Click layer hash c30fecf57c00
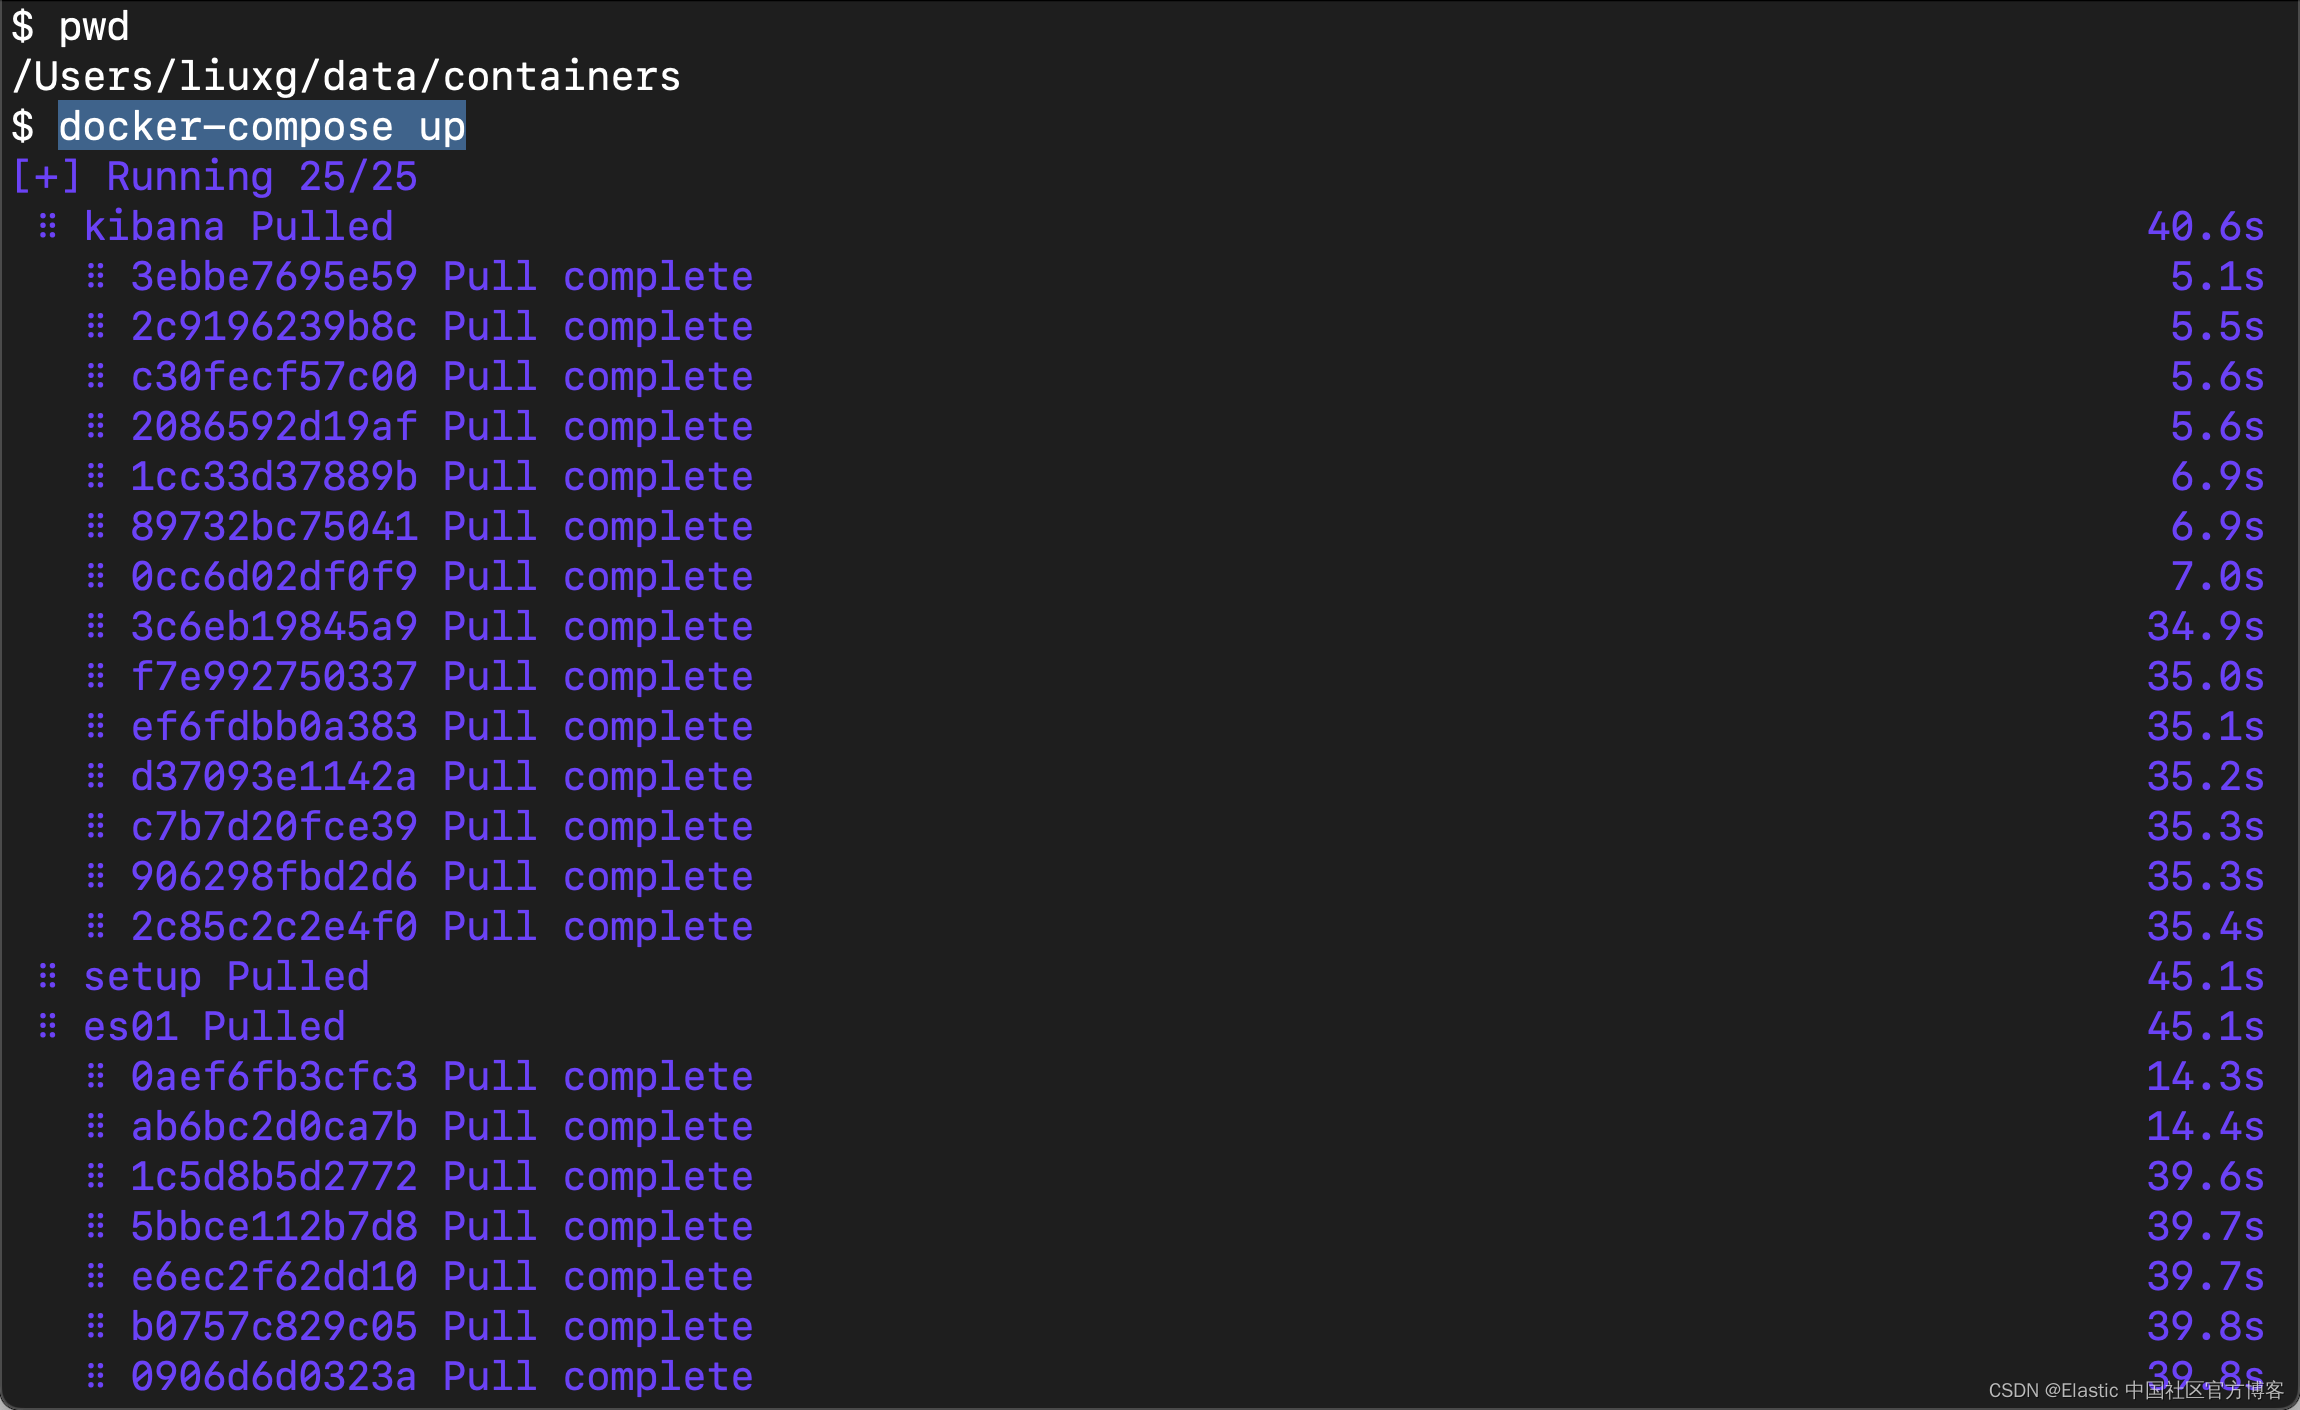This screenshot has height=1410, width=2300. coord(274,377)
